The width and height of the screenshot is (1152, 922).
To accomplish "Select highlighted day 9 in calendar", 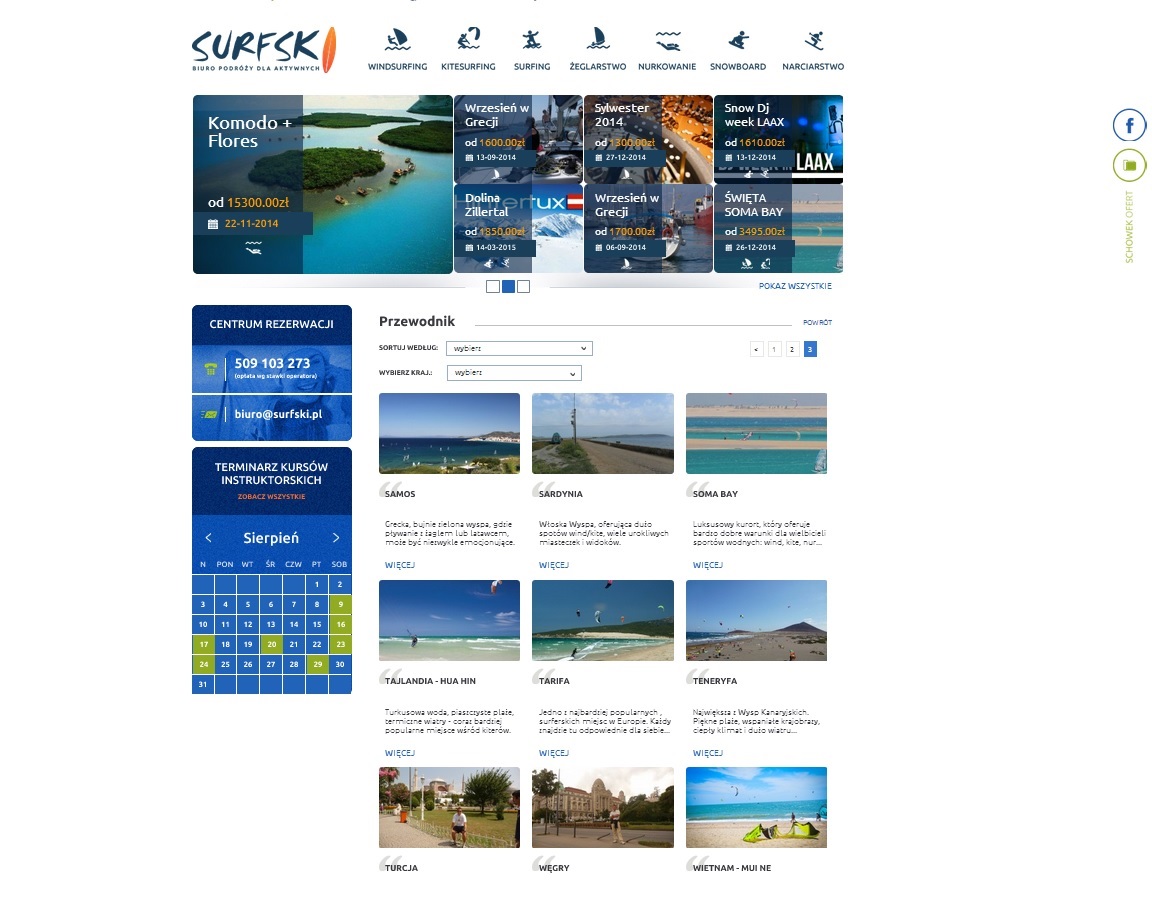I will 340,605.
